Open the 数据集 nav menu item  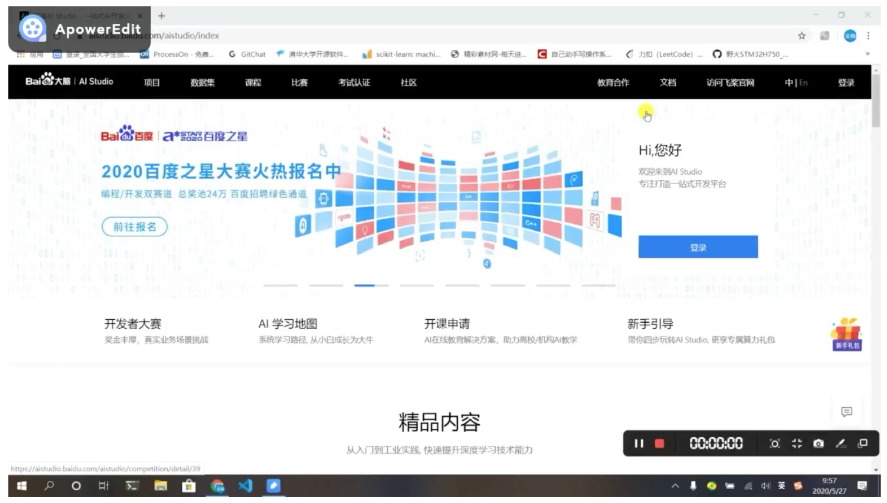(x=203, y=83)
